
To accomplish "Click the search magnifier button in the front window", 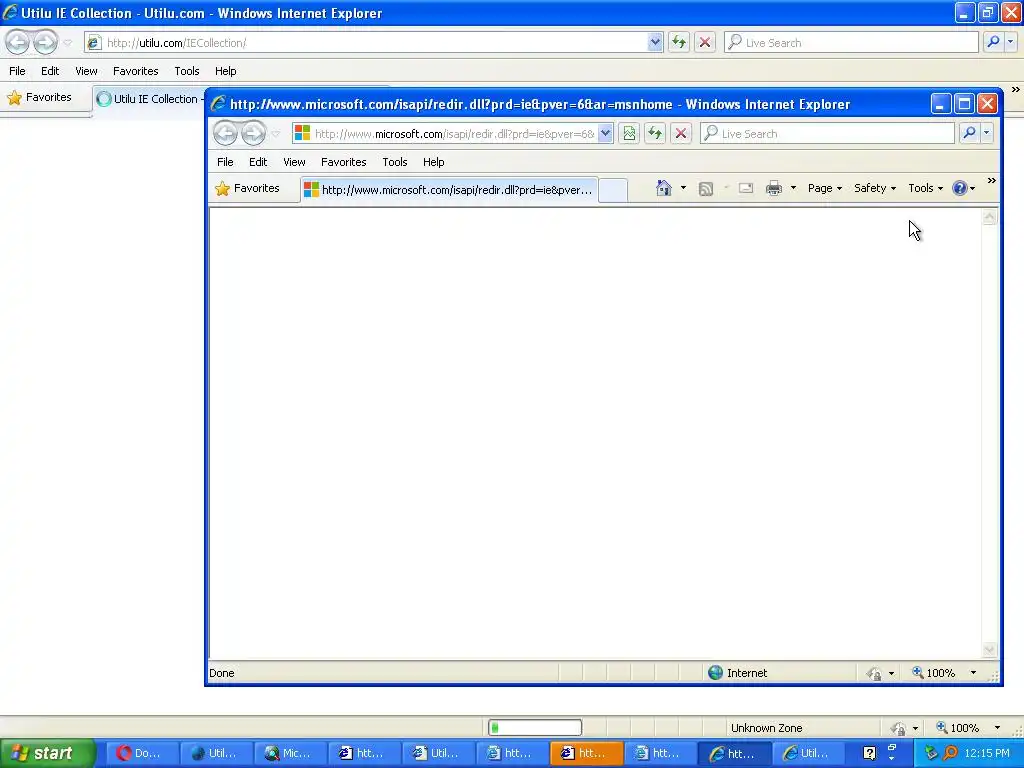I will (x=969, y=133).
